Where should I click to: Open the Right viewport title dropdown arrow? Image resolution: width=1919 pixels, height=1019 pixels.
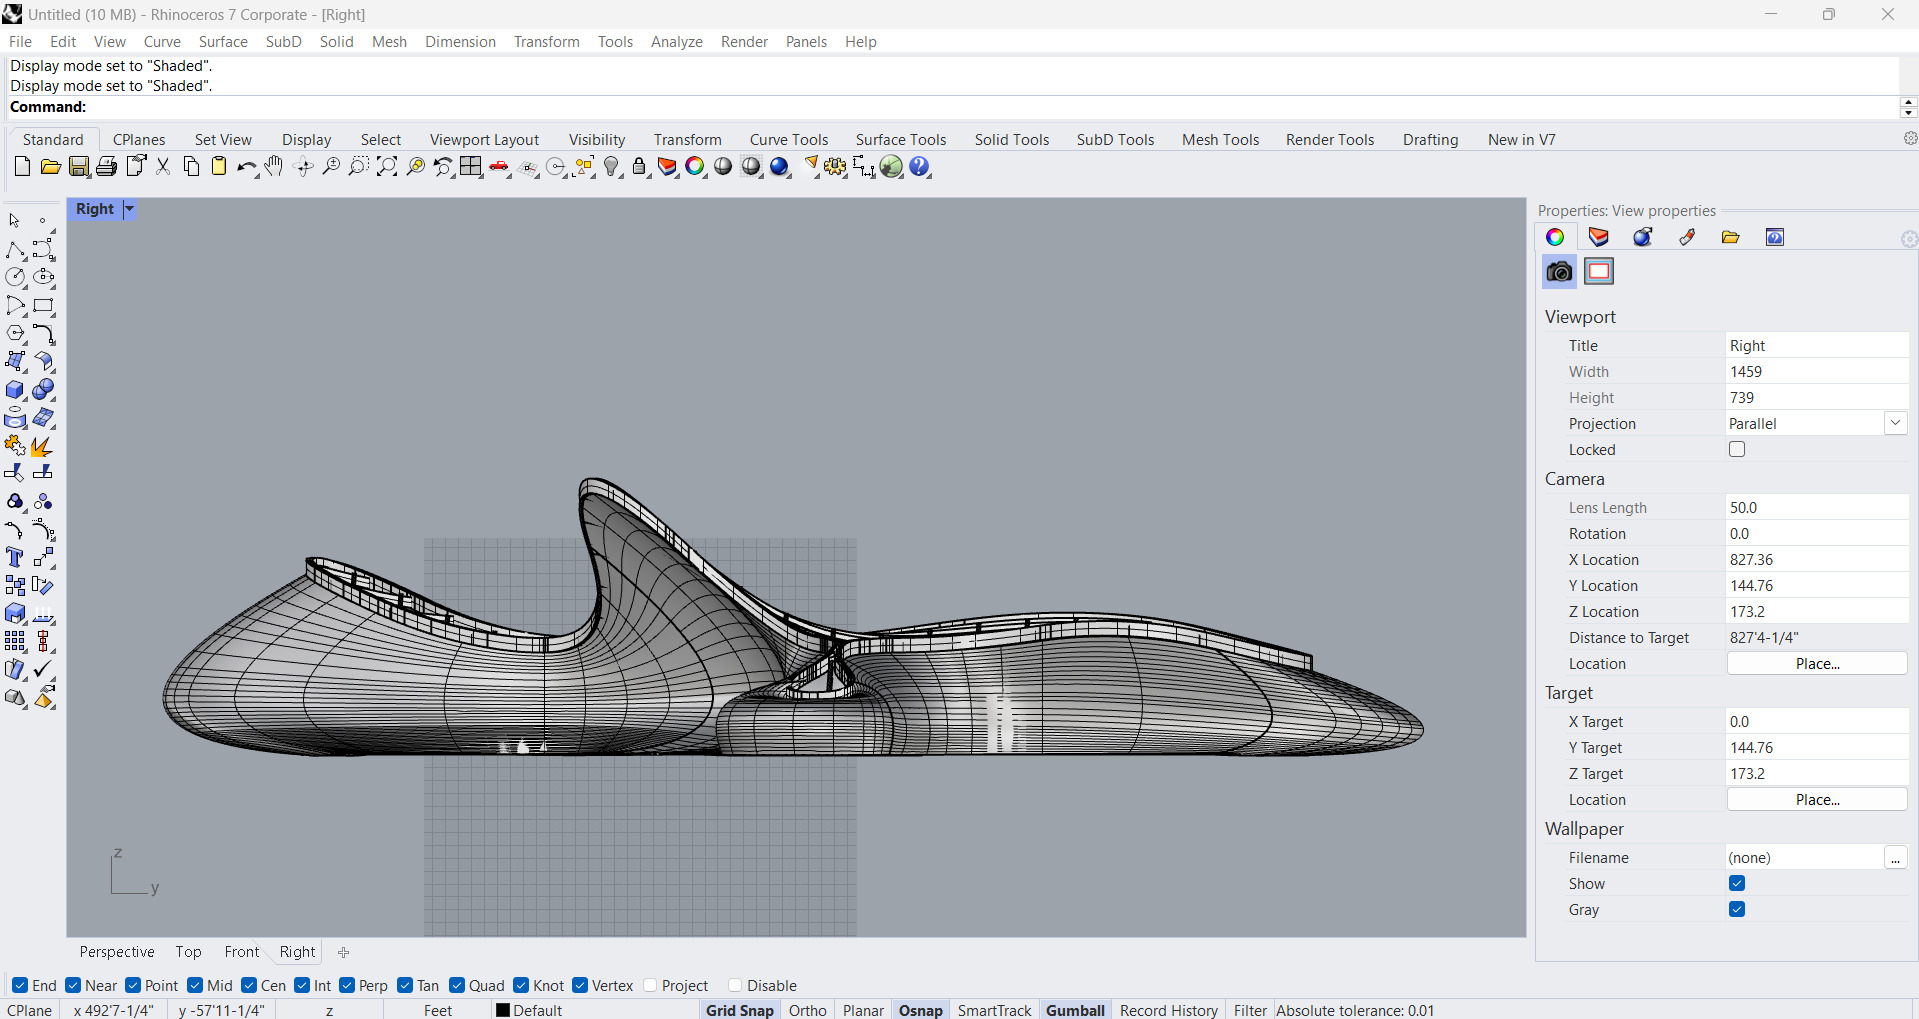click(x=129, y=209)
